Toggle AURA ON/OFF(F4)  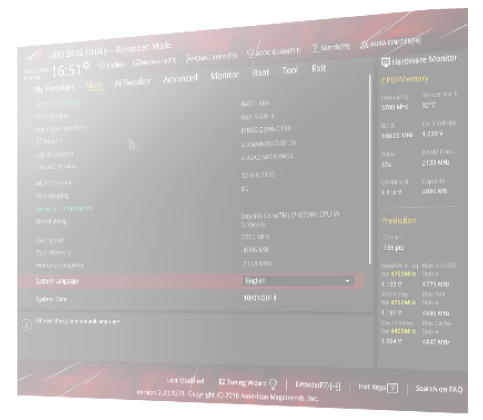click(x=390, y=42)
